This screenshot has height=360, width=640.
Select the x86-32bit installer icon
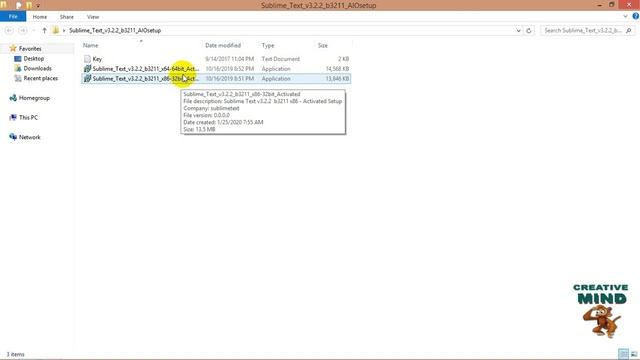pyautogui.click(x=87, y=78)
